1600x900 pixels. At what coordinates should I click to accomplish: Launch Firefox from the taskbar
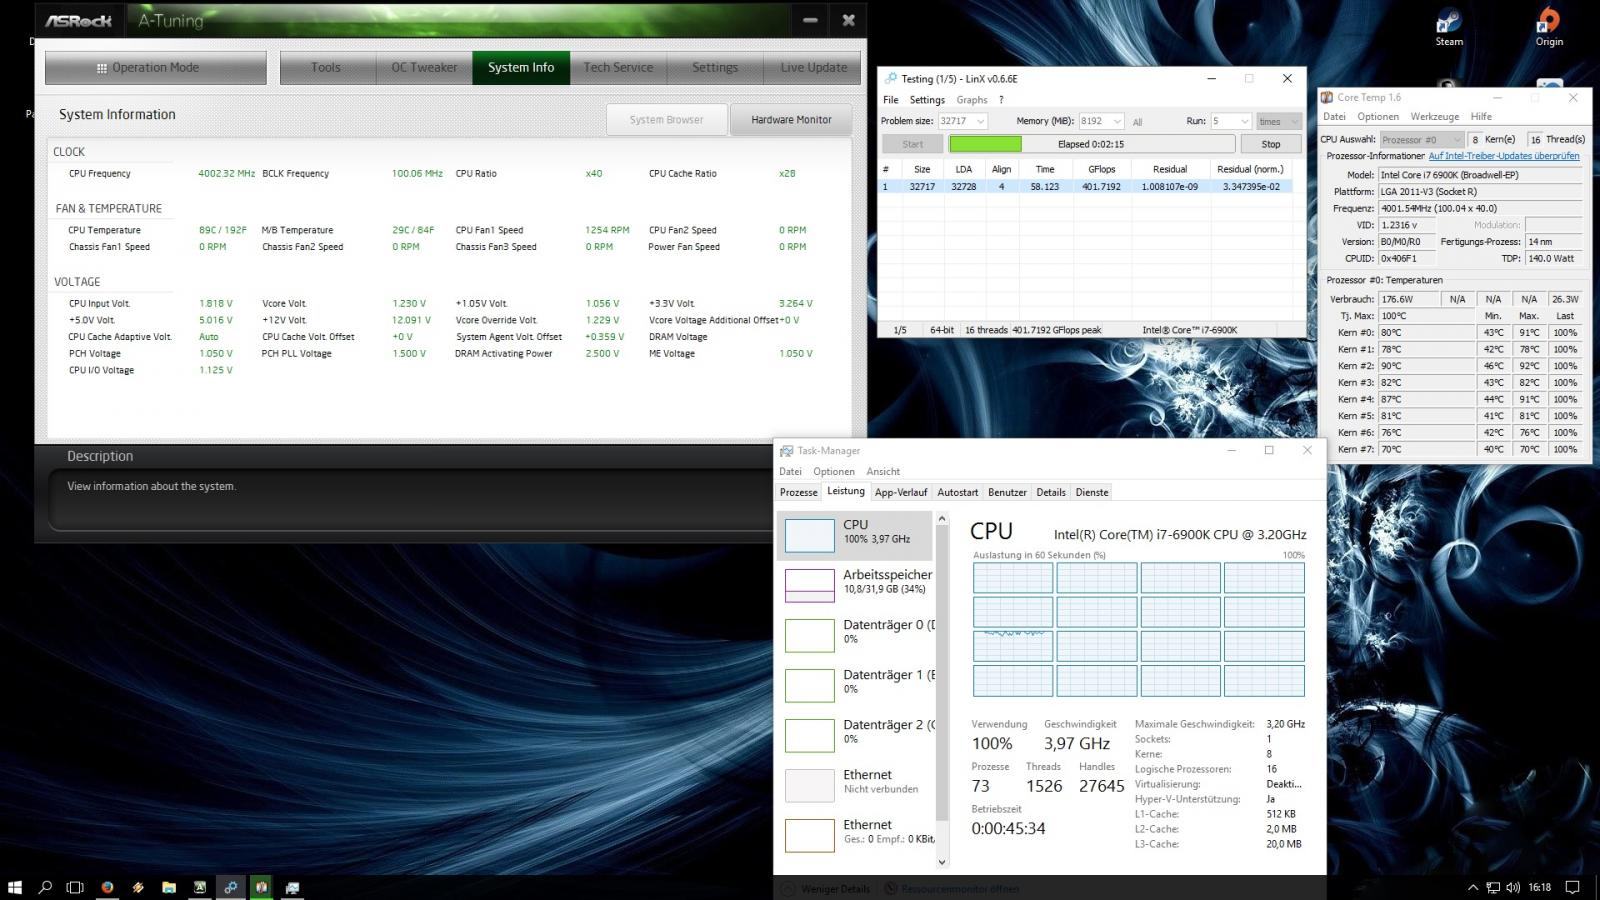coord(107,887)
